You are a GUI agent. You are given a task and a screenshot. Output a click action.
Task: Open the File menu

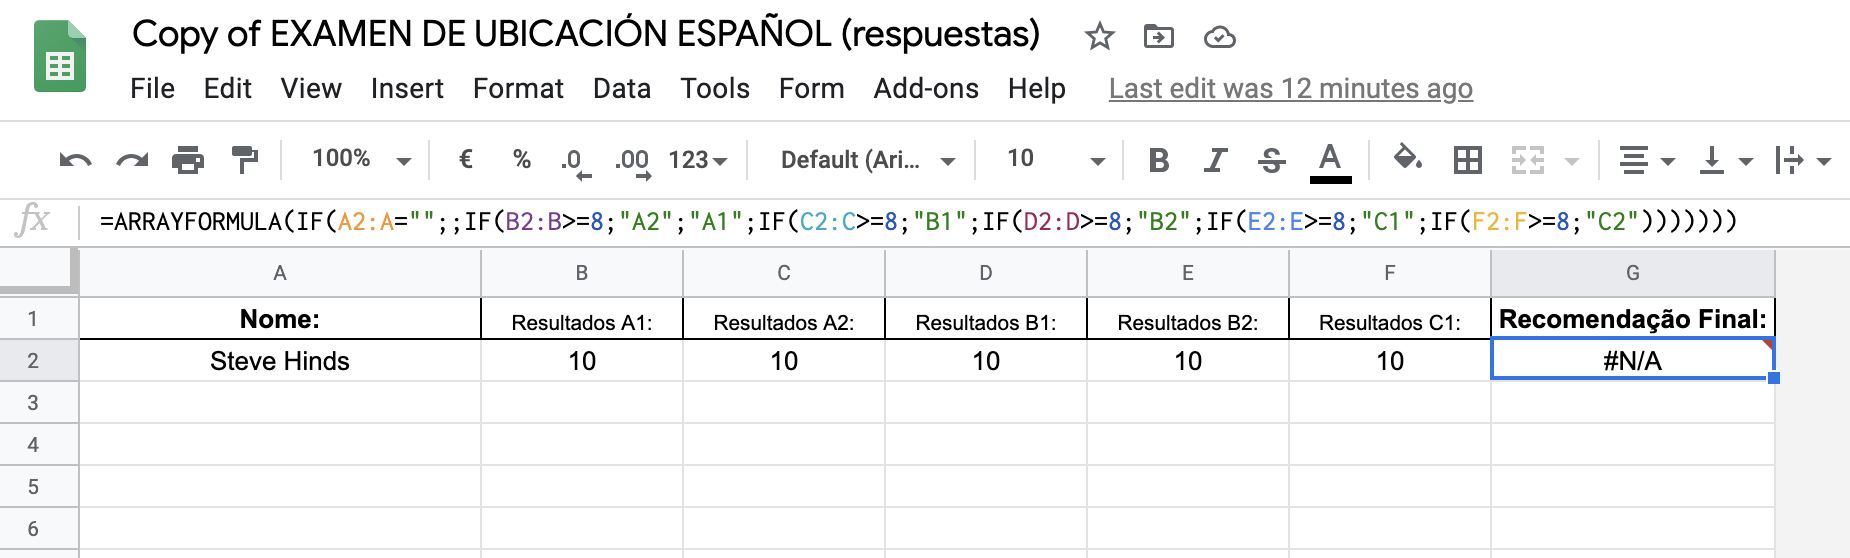[x=152, y=89]
